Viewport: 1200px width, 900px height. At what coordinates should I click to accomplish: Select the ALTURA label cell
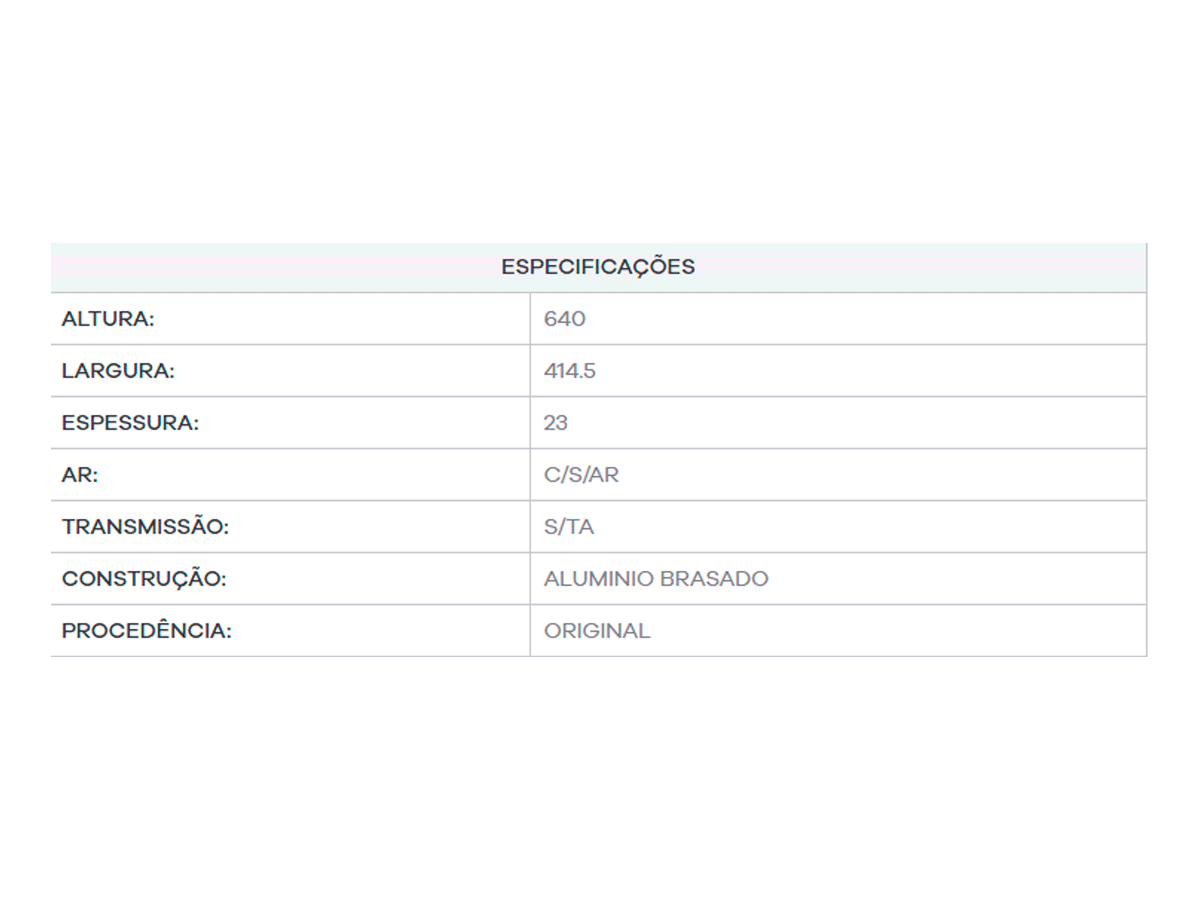(x=108, y=319)
